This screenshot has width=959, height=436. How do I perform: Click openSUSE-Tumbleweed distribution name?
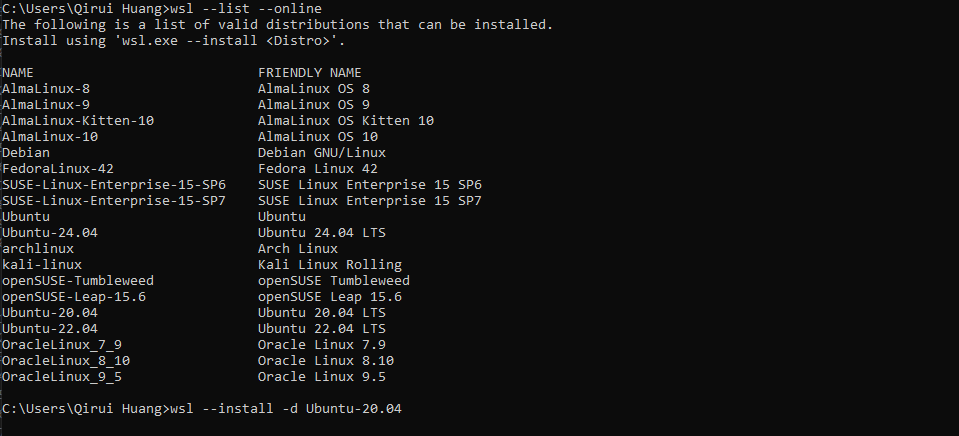[x=78, y=281]
